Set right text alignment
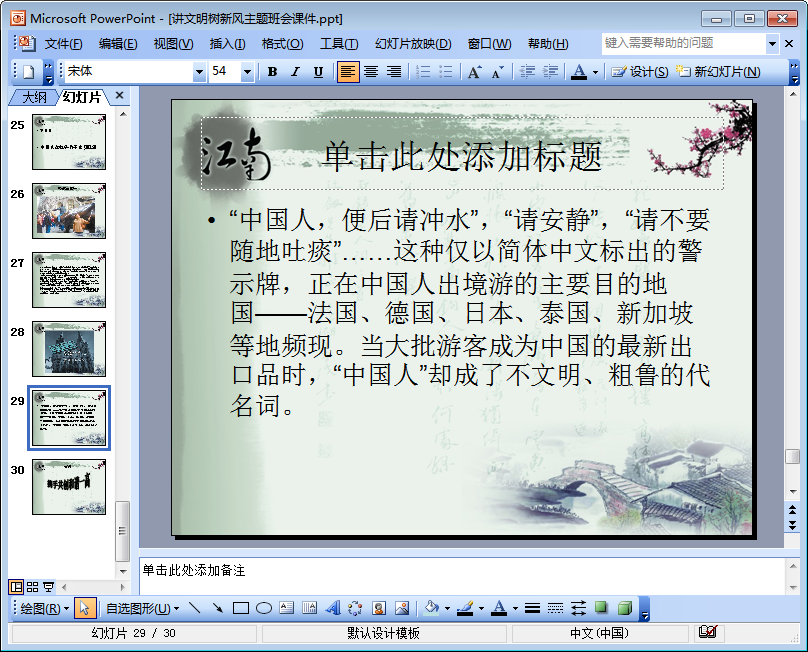808x652 pixels. (x=394, y=72)
